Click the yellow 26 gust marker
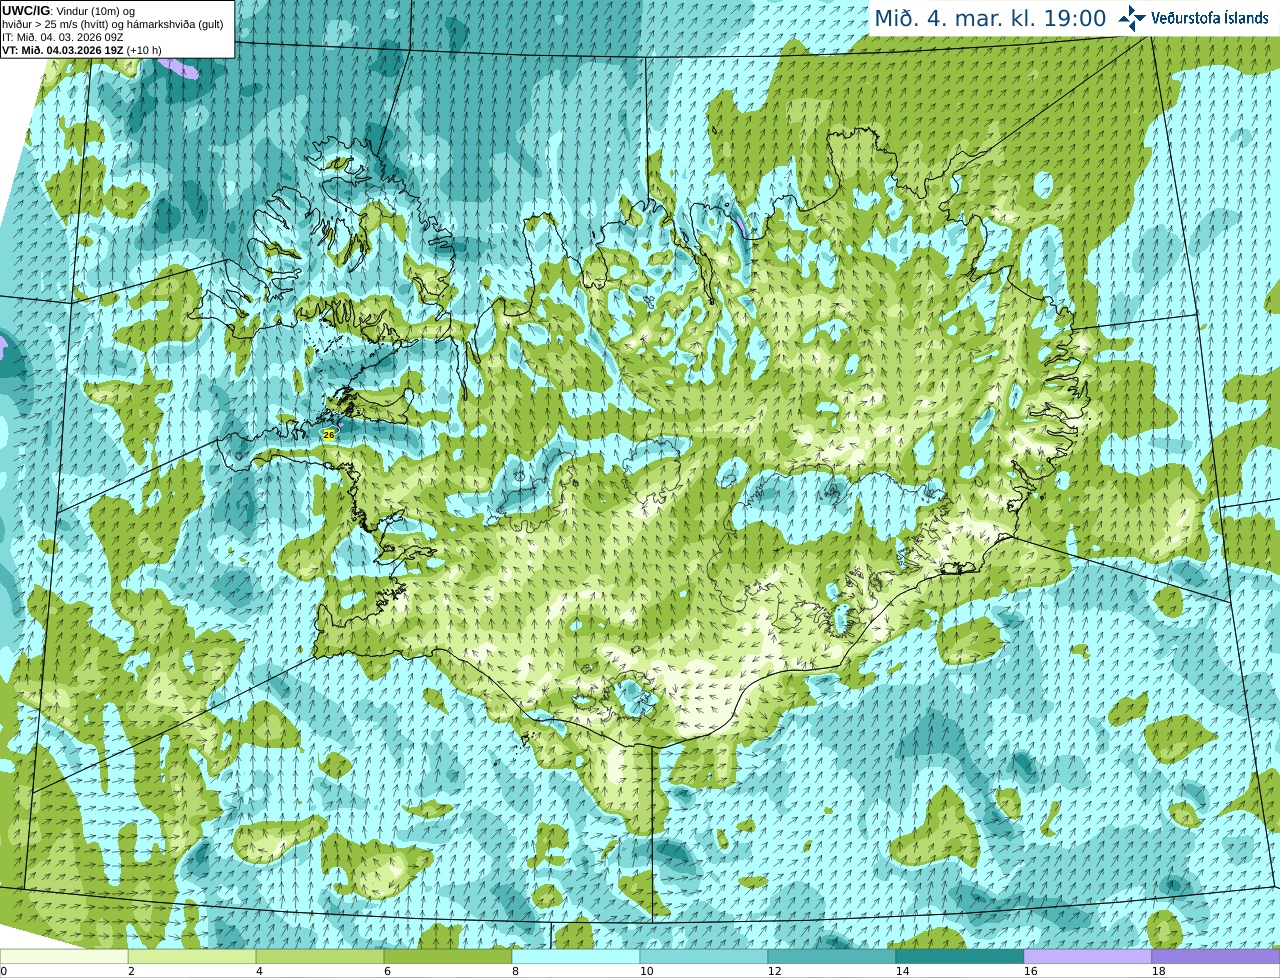Viewport: 1280px width, 978px height. coord(328,434)
